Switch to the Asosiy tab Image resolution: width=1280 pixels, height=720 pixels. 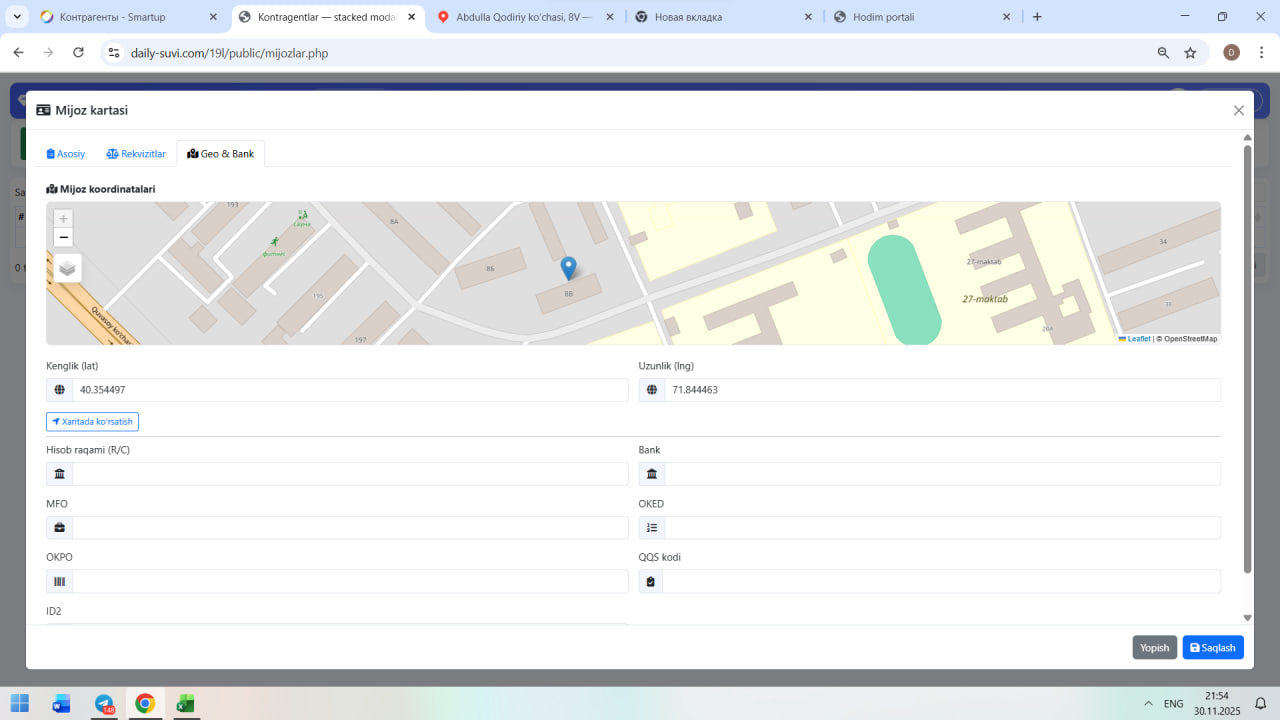pyautogui.click(x=66, y=154)
